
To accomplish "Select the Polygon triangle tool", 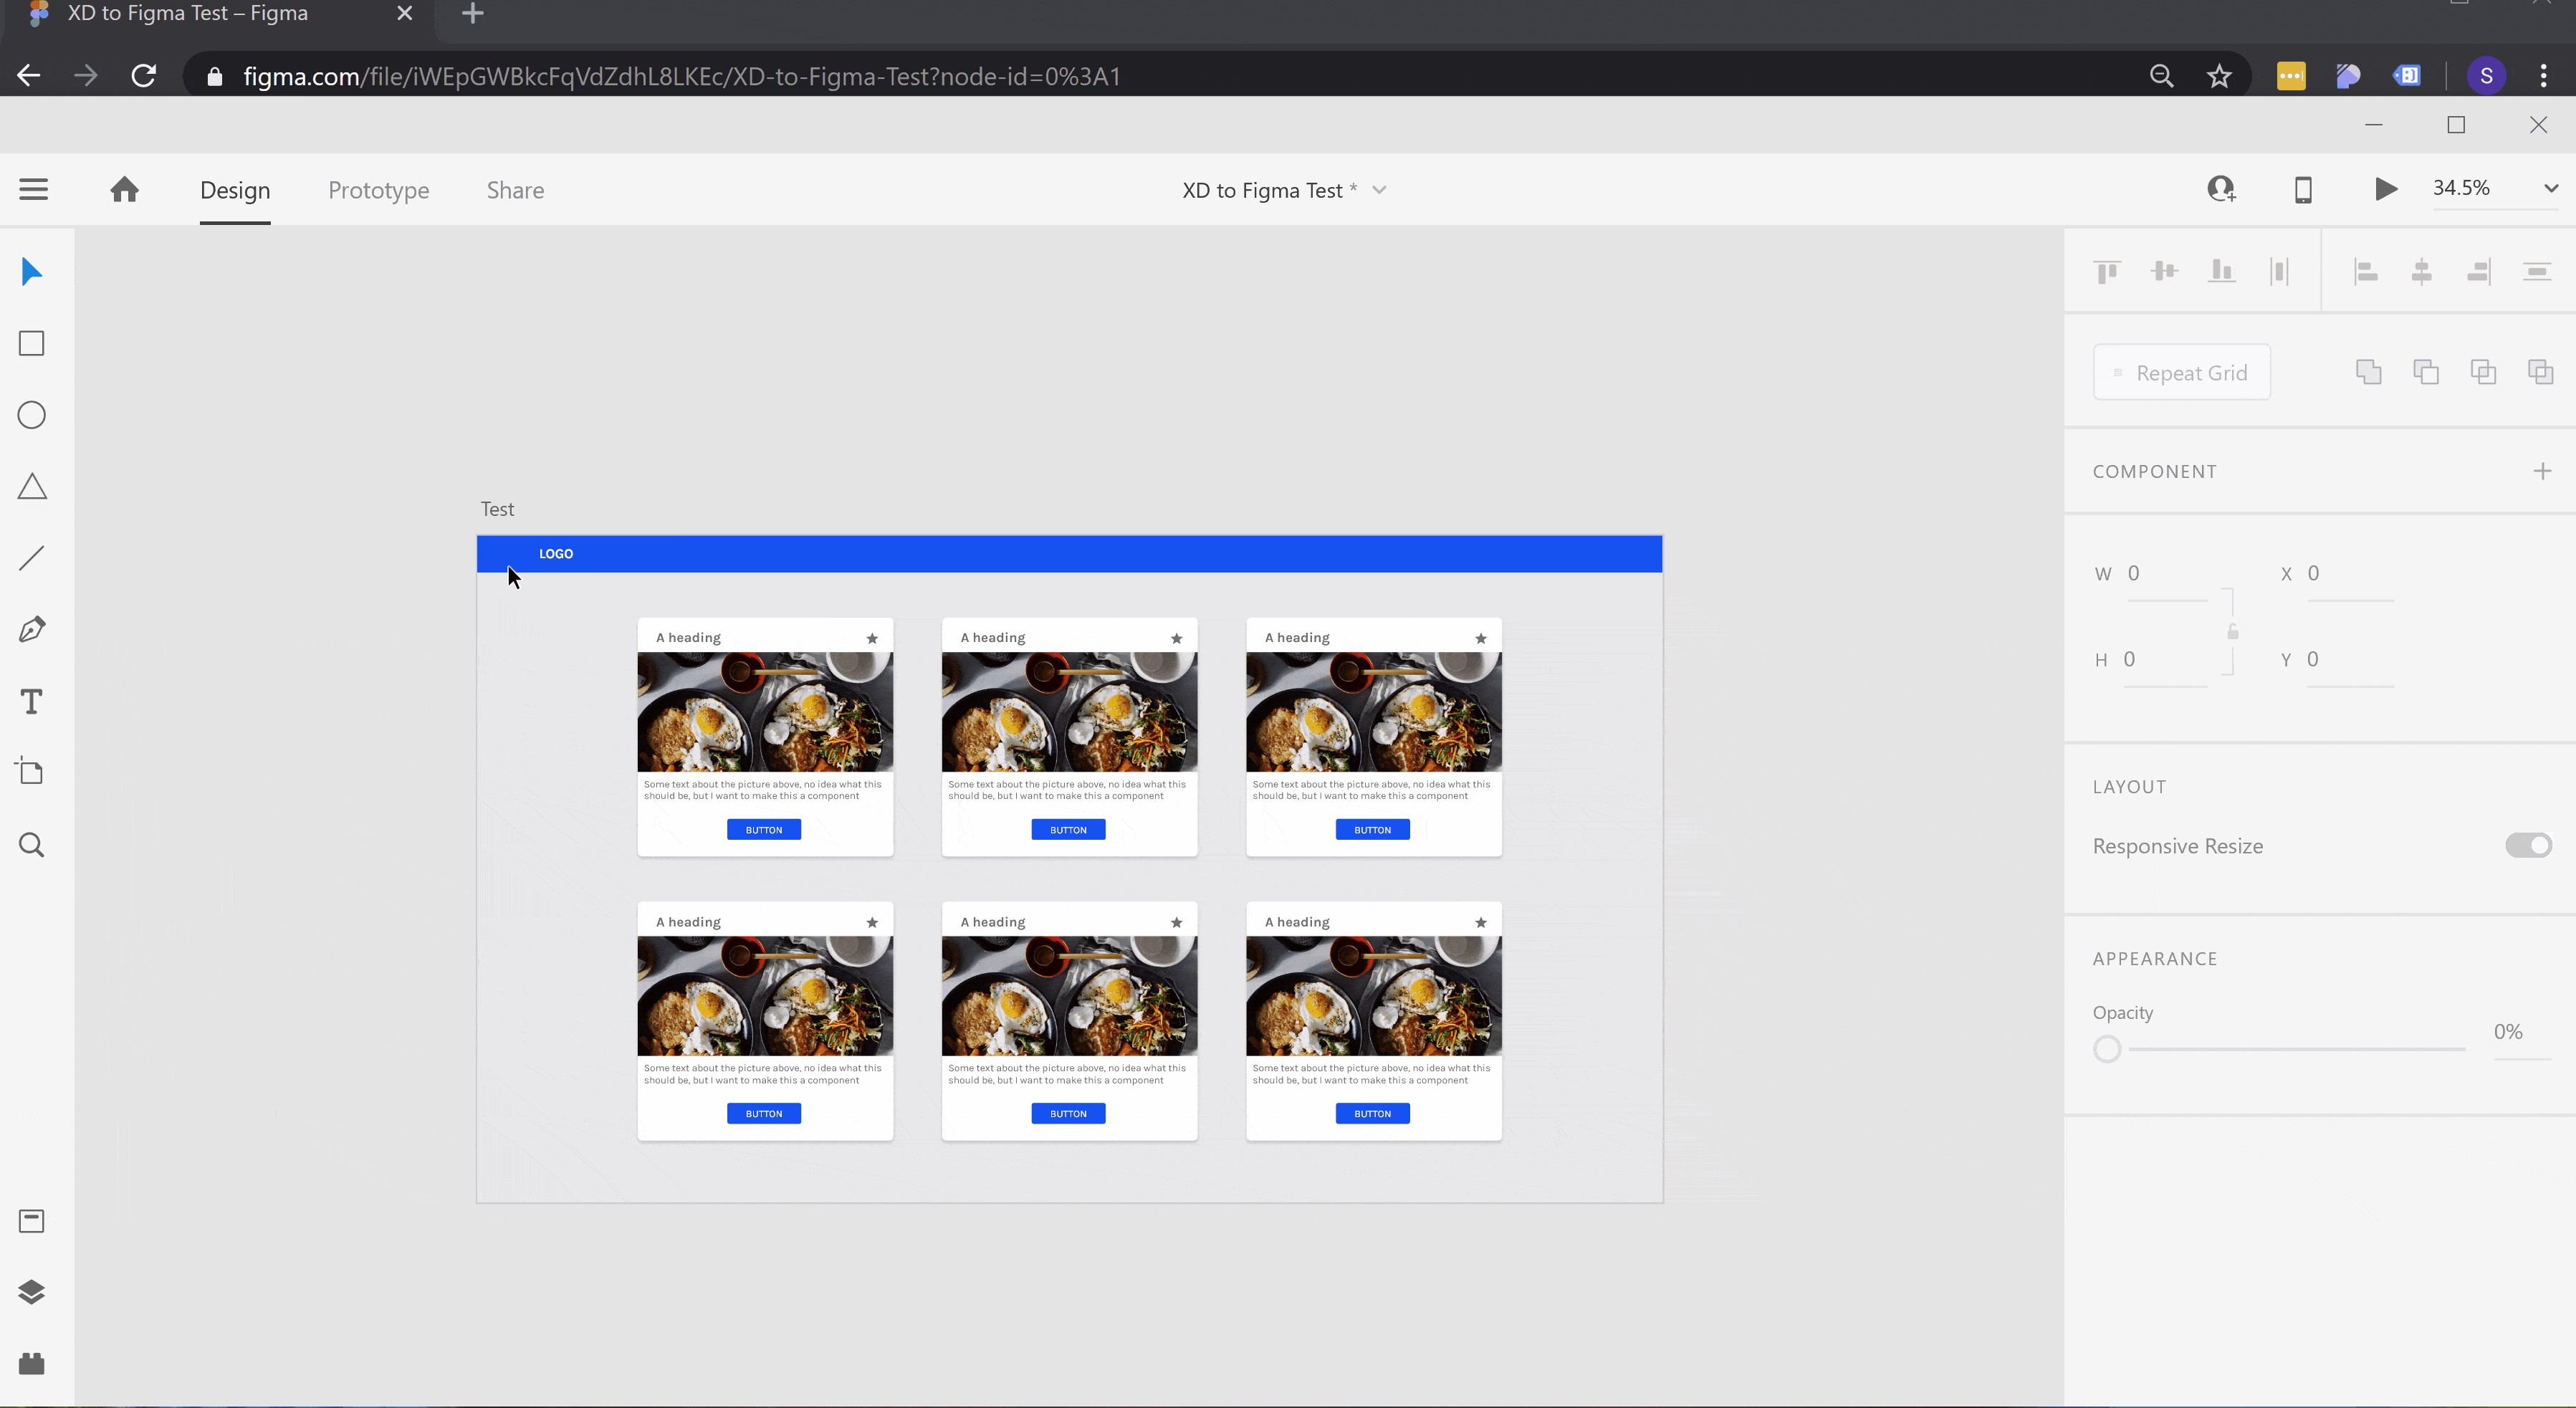I will [32, 487].
